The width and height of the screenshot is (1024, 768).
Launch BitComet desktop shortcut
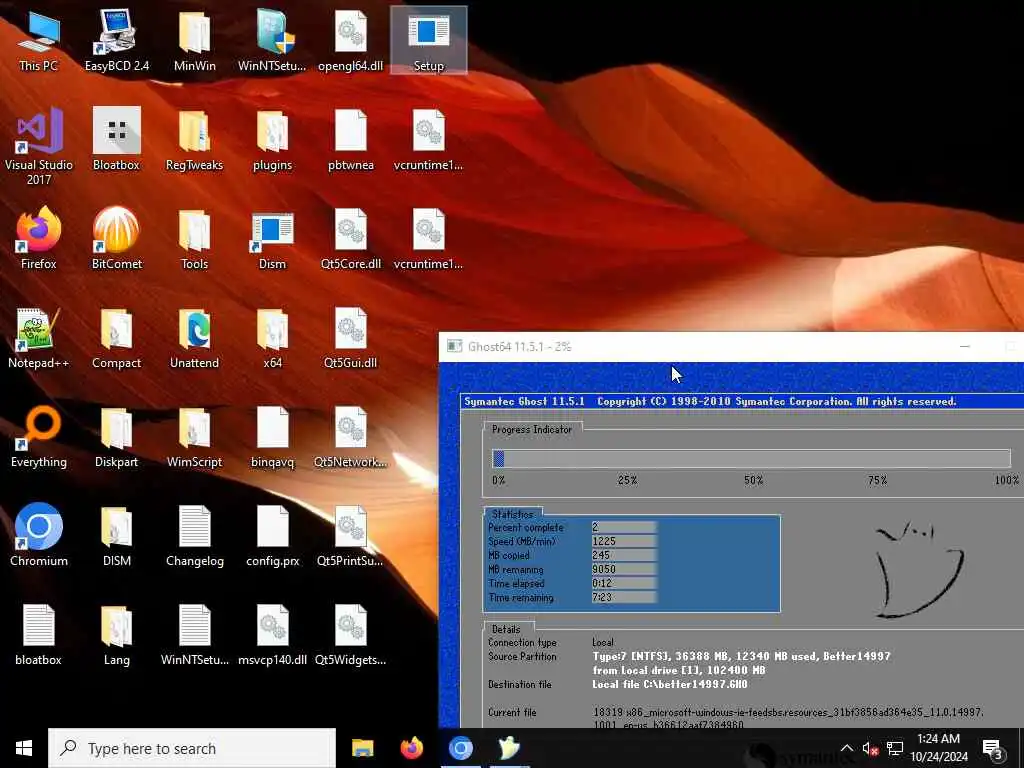[x=117, y=238]
